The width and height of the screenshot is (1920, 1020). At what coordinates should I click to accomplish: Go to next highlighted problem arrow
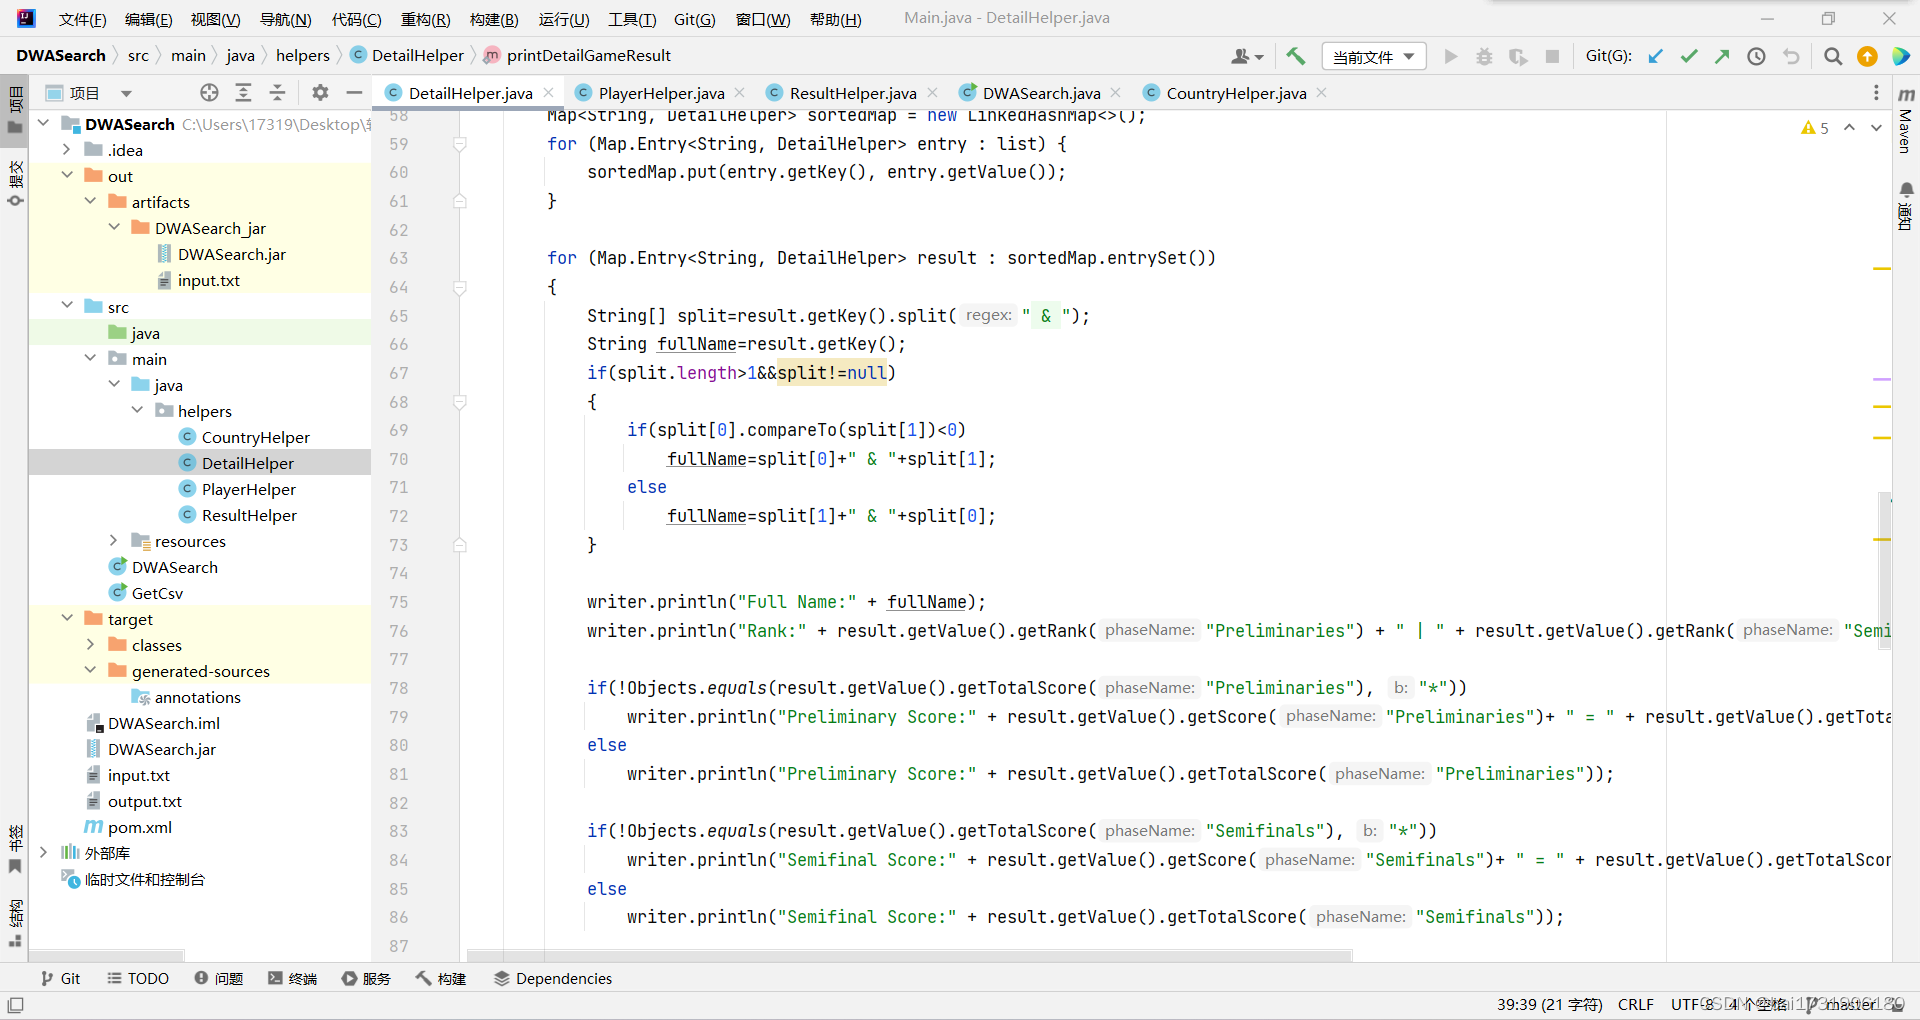click(x=1876, y=127)
